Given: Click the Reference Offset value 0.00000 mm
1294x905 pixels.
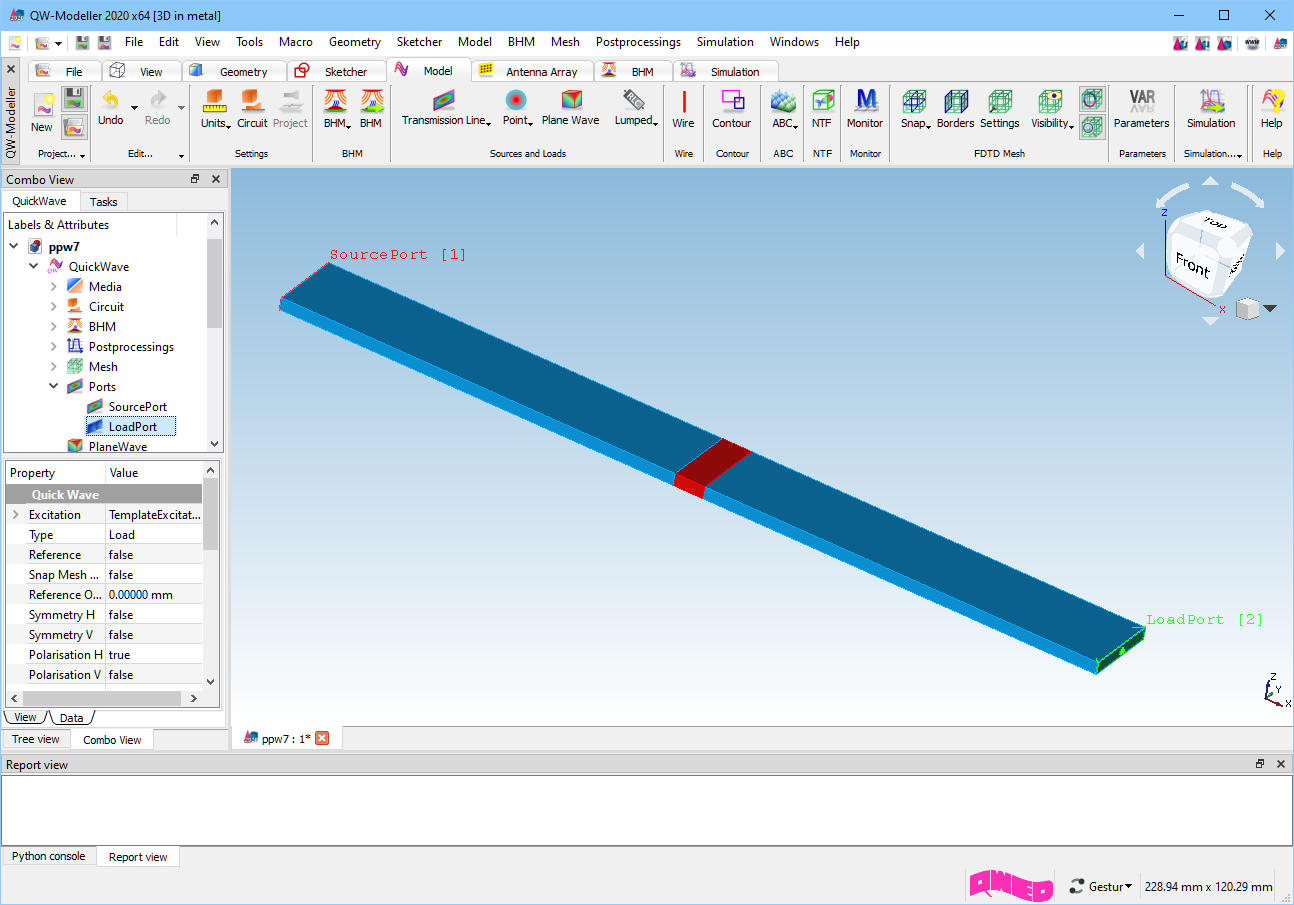Looking at the screenshot, I should coord(154,595).
